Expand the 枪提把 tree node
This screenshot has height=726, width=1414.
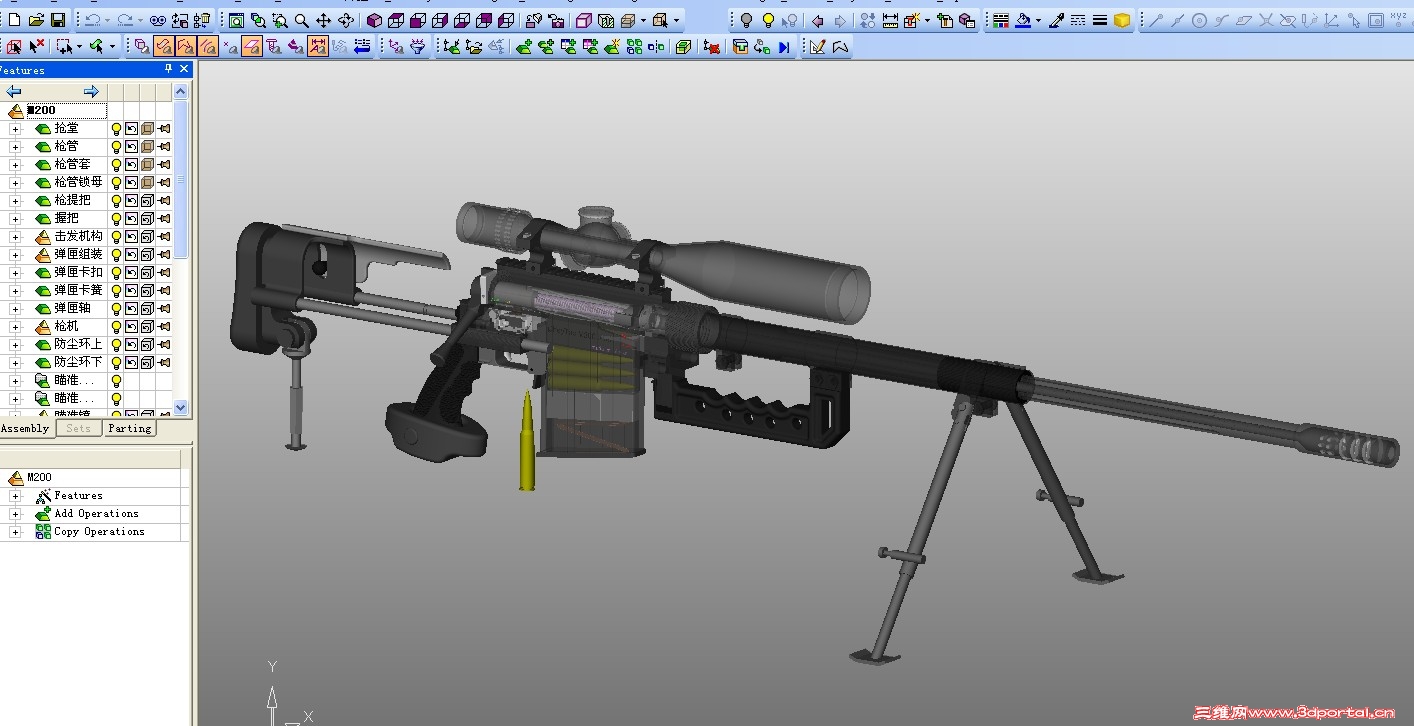[x=15, y=201]
